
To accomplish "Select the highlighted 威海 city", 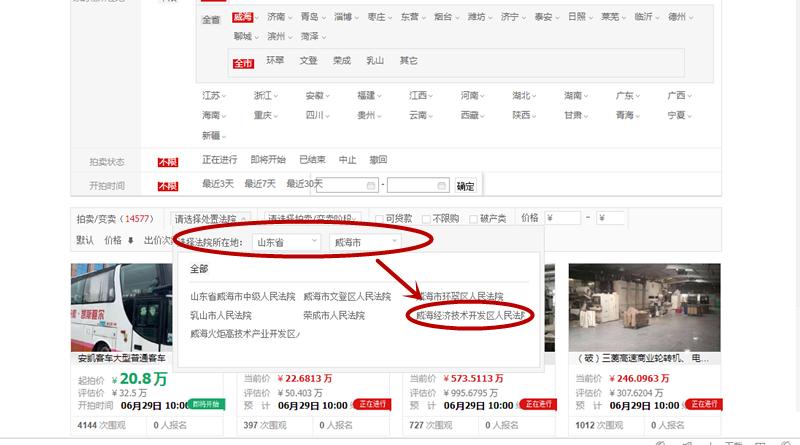I will point(242,17).
